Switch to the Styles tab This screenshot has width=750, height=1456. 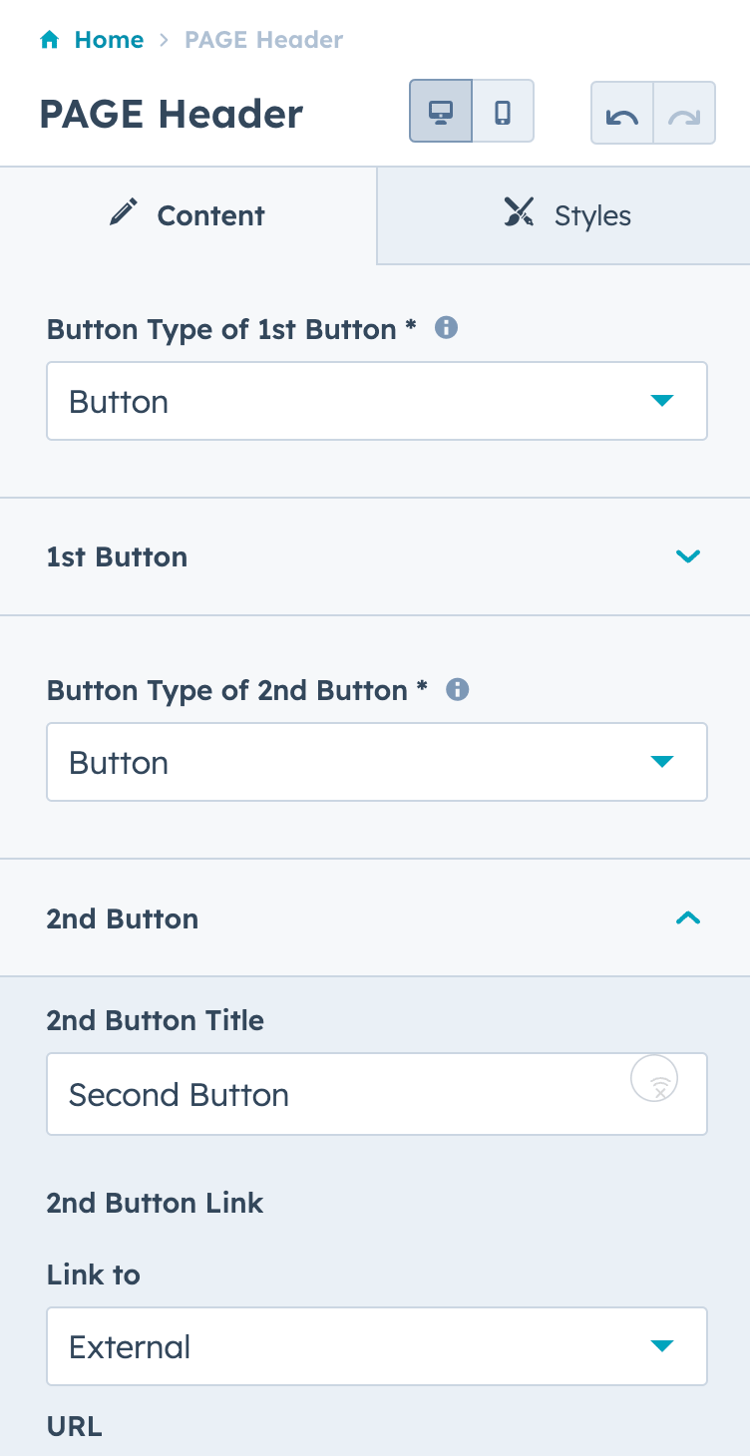click(x=563, y=215)
